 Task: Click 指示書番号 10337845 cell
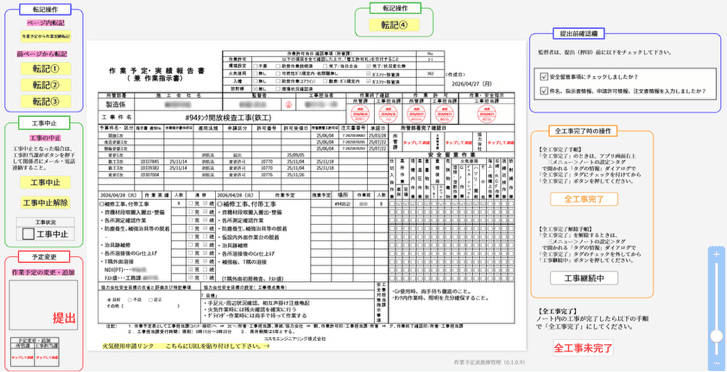(x=149, y=161)
